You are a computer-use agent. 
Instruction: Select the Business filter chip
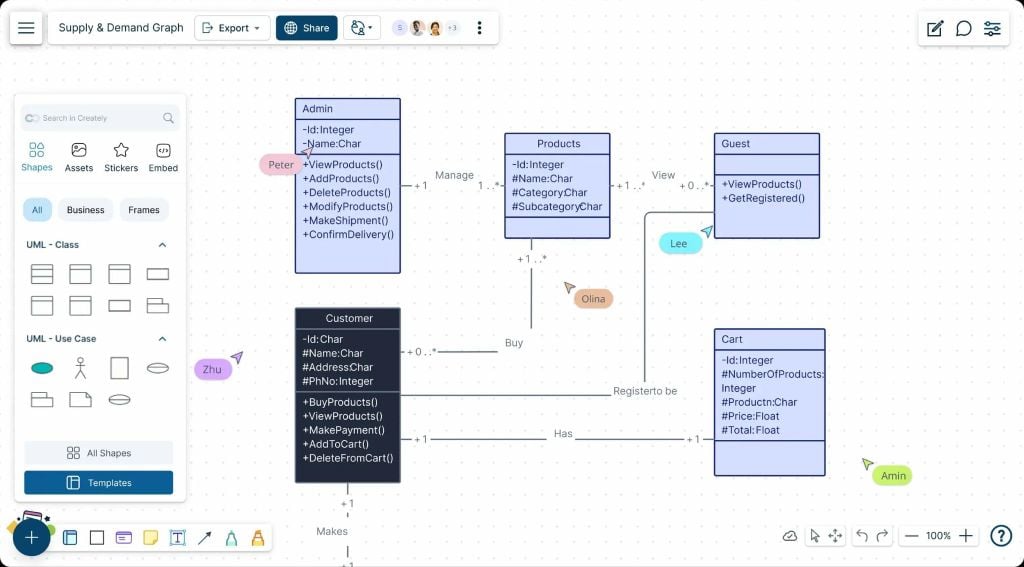(86, 210)
